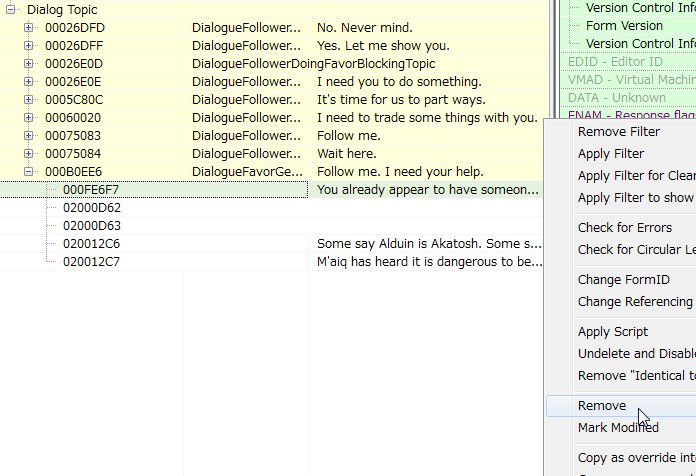Click 'Yes. Let me show you.' text
Viewport: 696px width, 476px height.
[384, 45]
